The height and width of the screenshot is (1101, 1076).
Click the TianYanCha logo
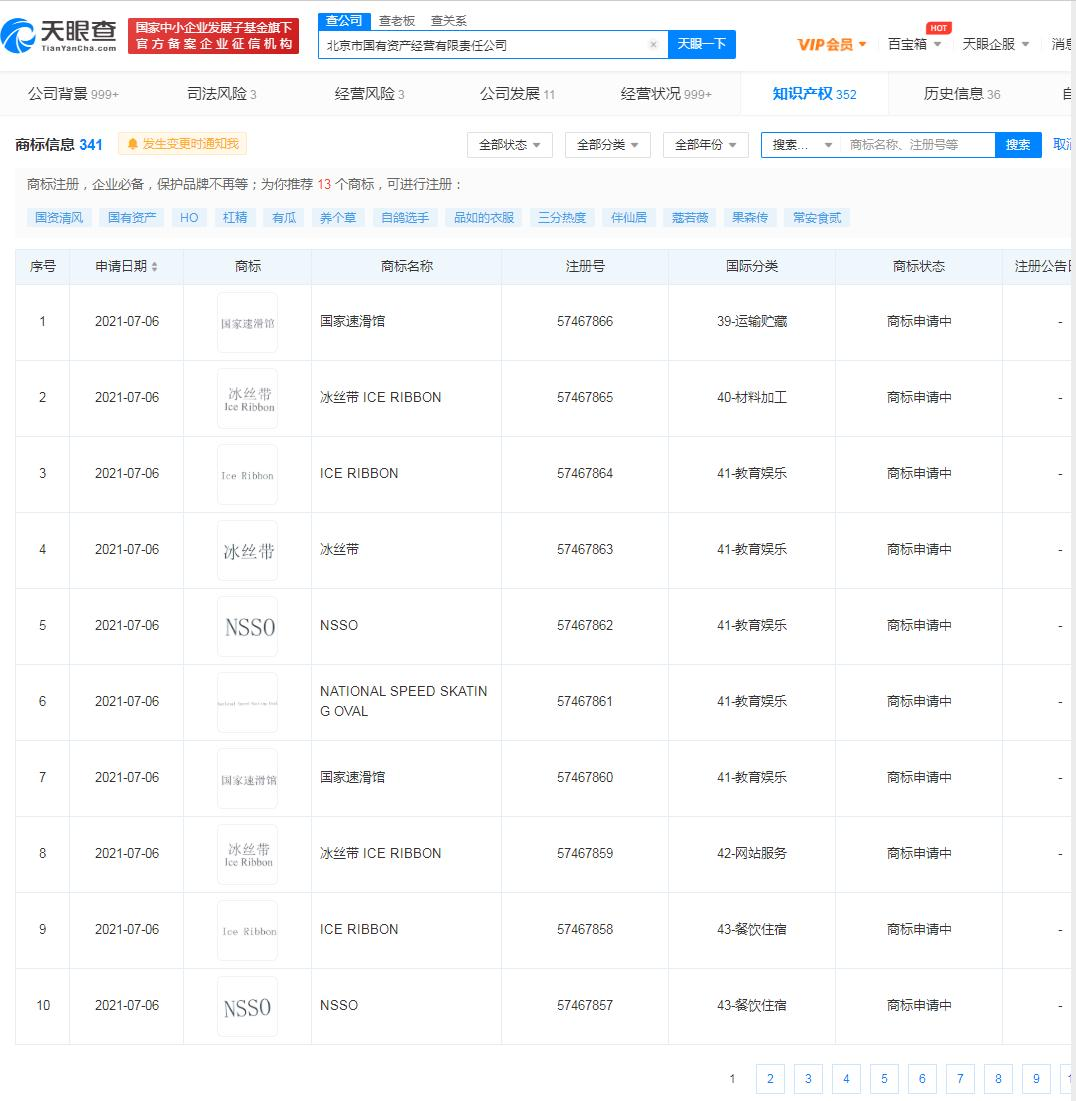click(60, 35)
